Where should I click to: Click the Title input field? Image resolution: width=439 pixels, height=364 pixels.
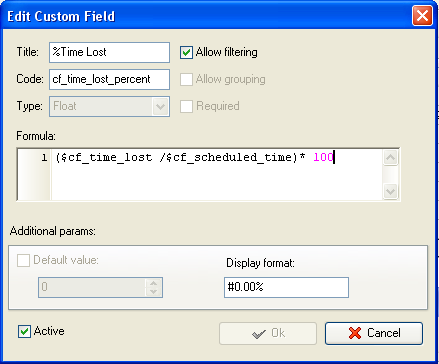[109, 52]
